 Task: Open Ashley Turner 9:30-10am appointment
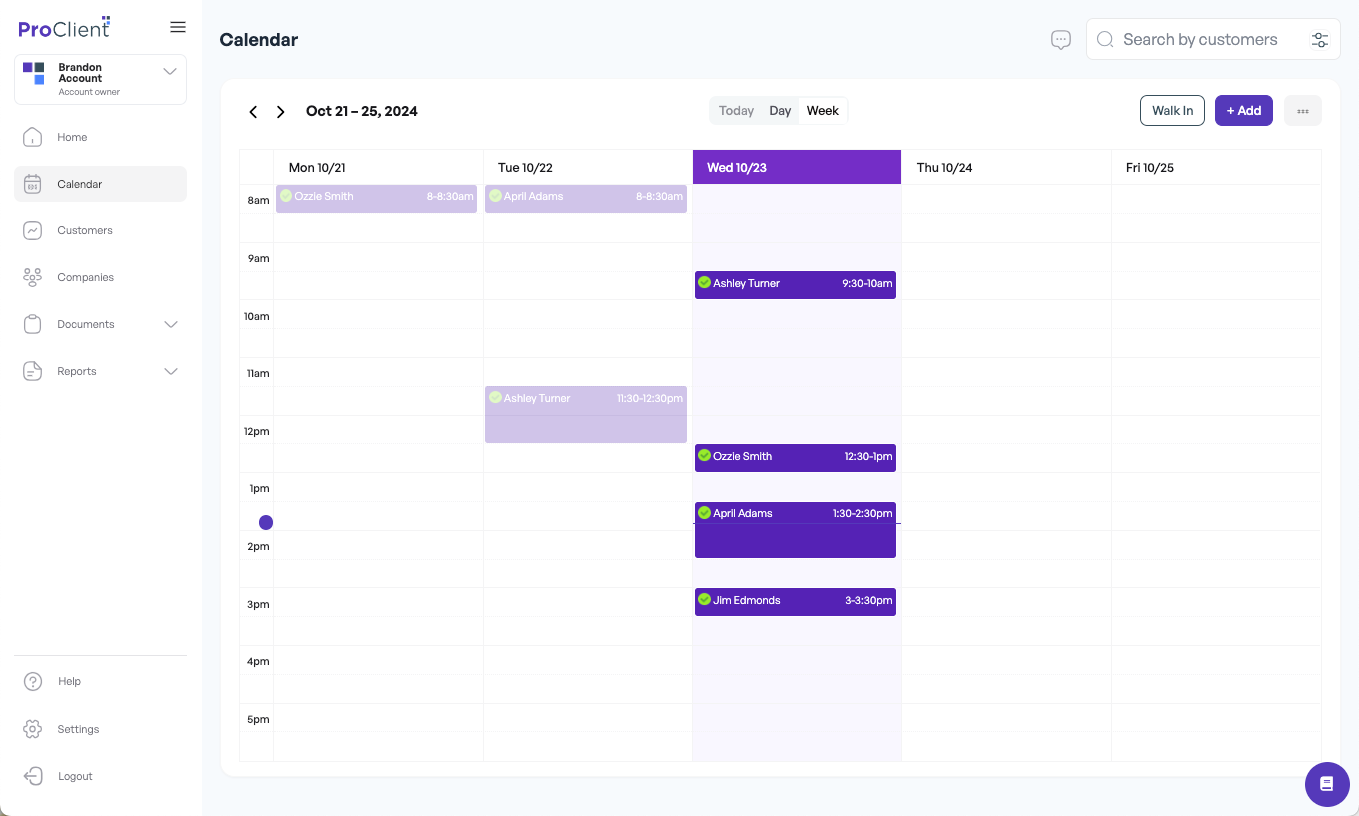(795, 284)
